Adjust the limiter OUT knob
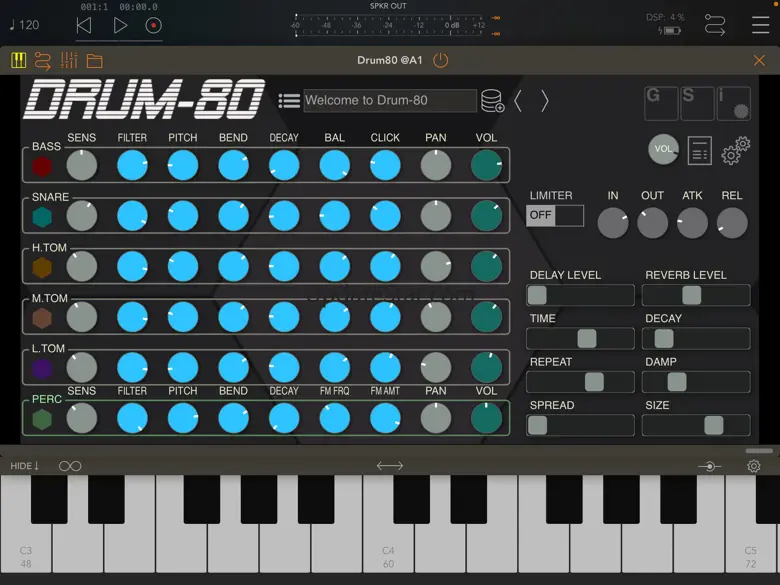The width and height of the screenshot is (780, 585). point(652,223)
